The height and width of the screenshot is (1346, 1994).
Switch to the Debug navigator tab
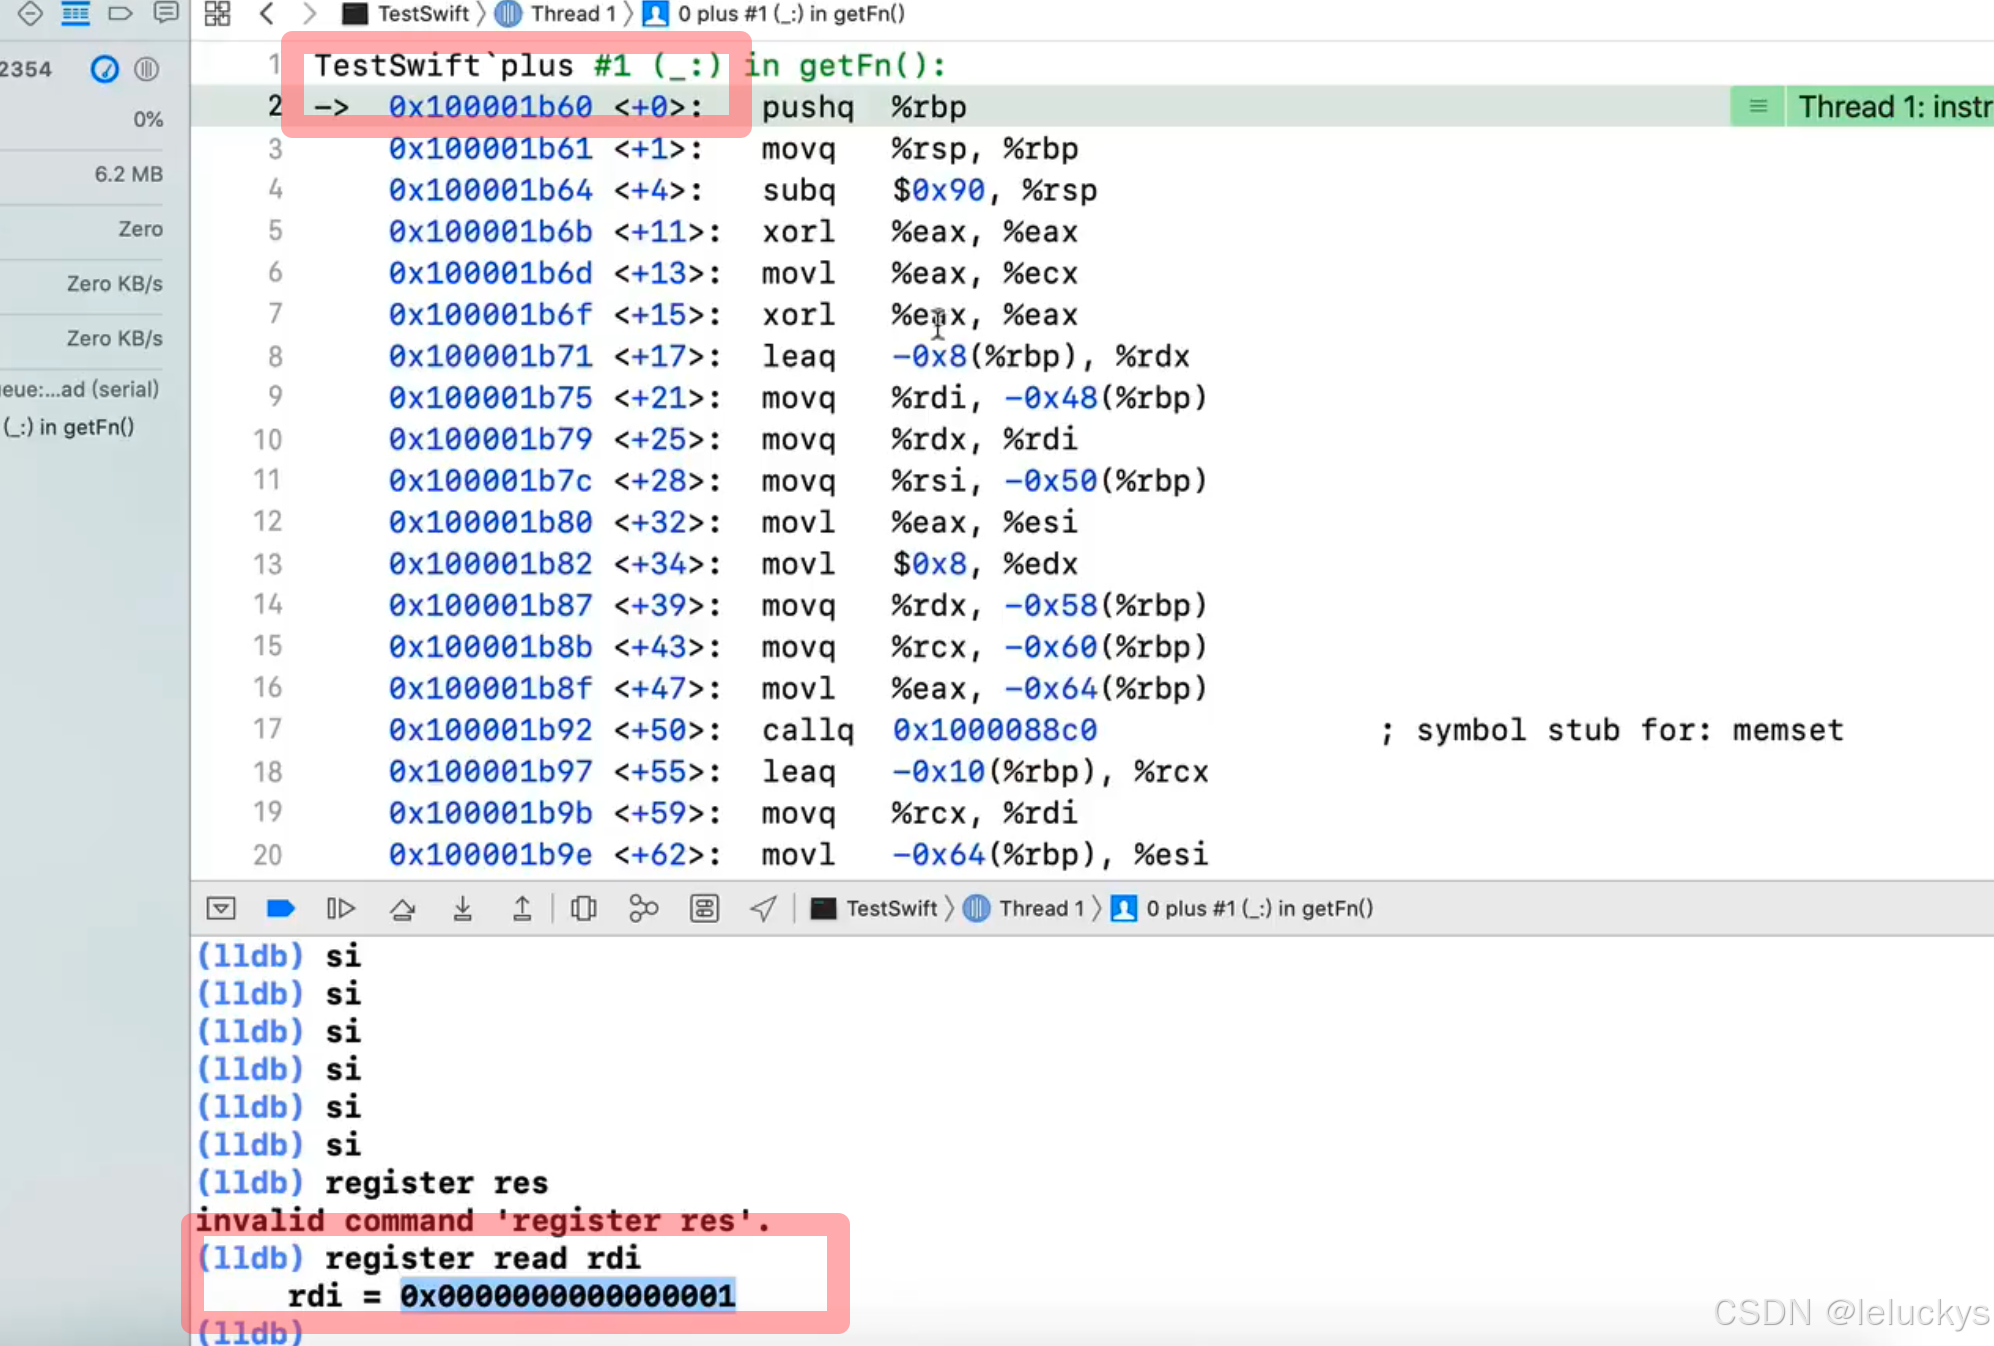[x=75, y=14]
